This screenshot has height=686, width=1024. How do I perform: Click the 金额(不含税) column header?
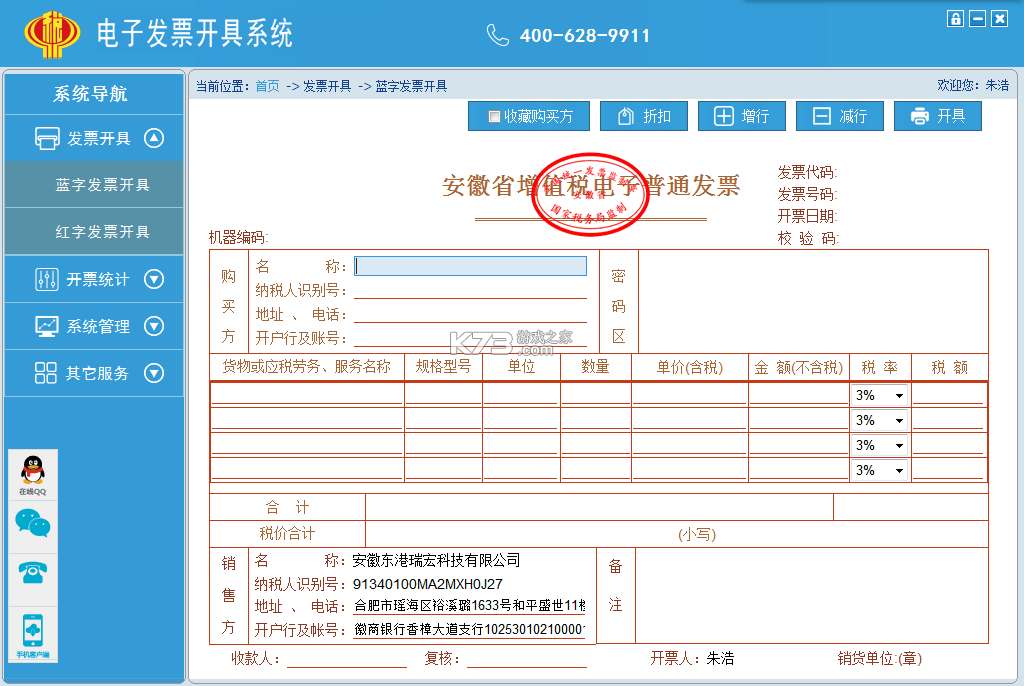(x=798, y=367)
